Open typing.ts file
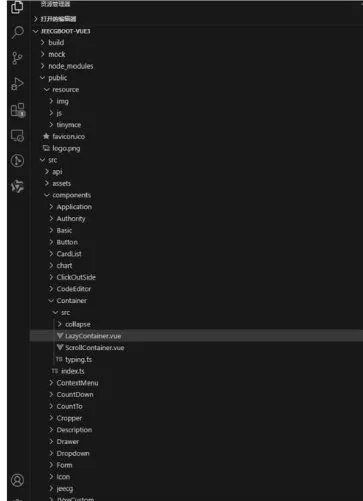This screenshot has width=363, height=501. 78,359
